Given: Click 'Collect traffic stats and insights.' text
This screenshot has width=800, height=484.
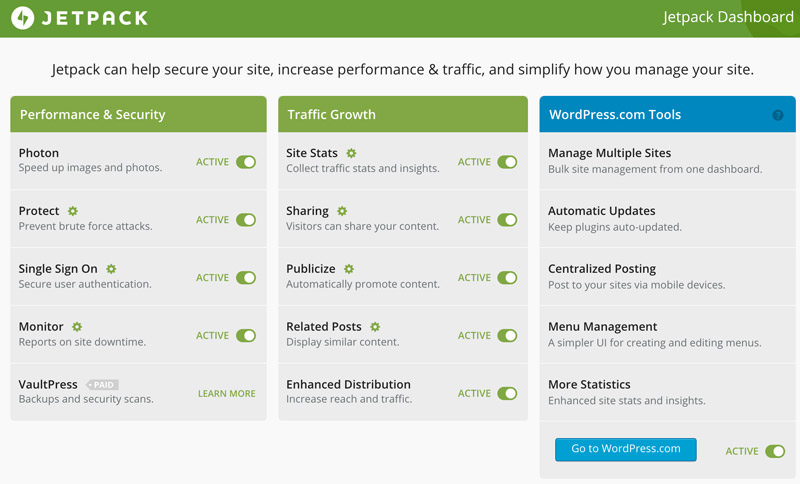Looking at the screenshot, I should [x=363, y=168].
